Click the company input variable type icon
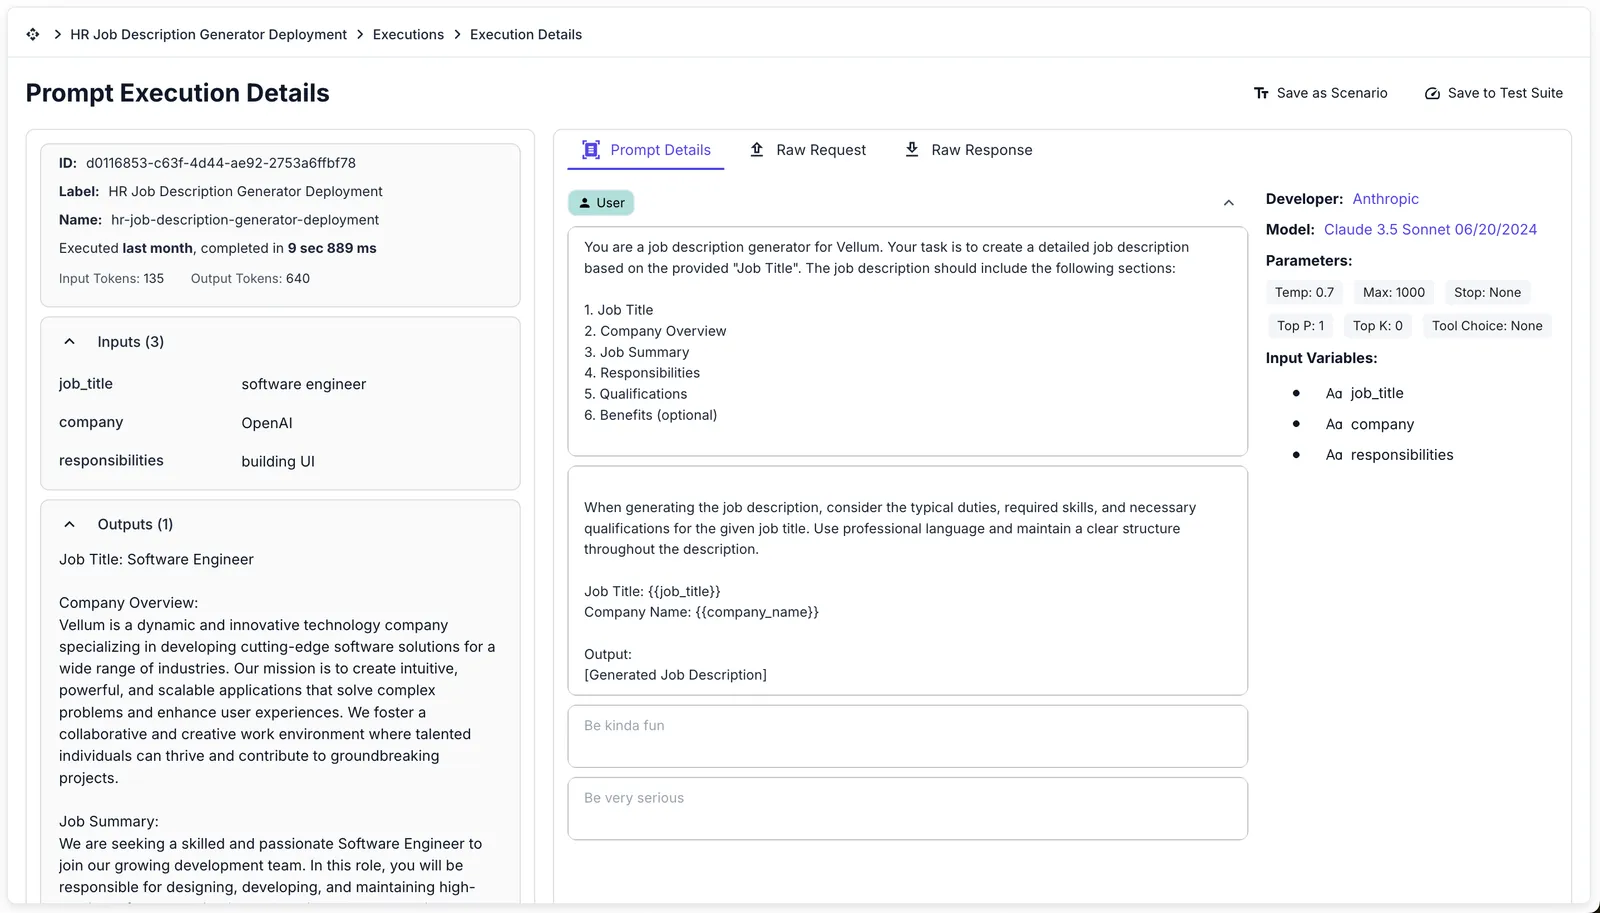This screenshot has height=913, width=1600. 1334,425
